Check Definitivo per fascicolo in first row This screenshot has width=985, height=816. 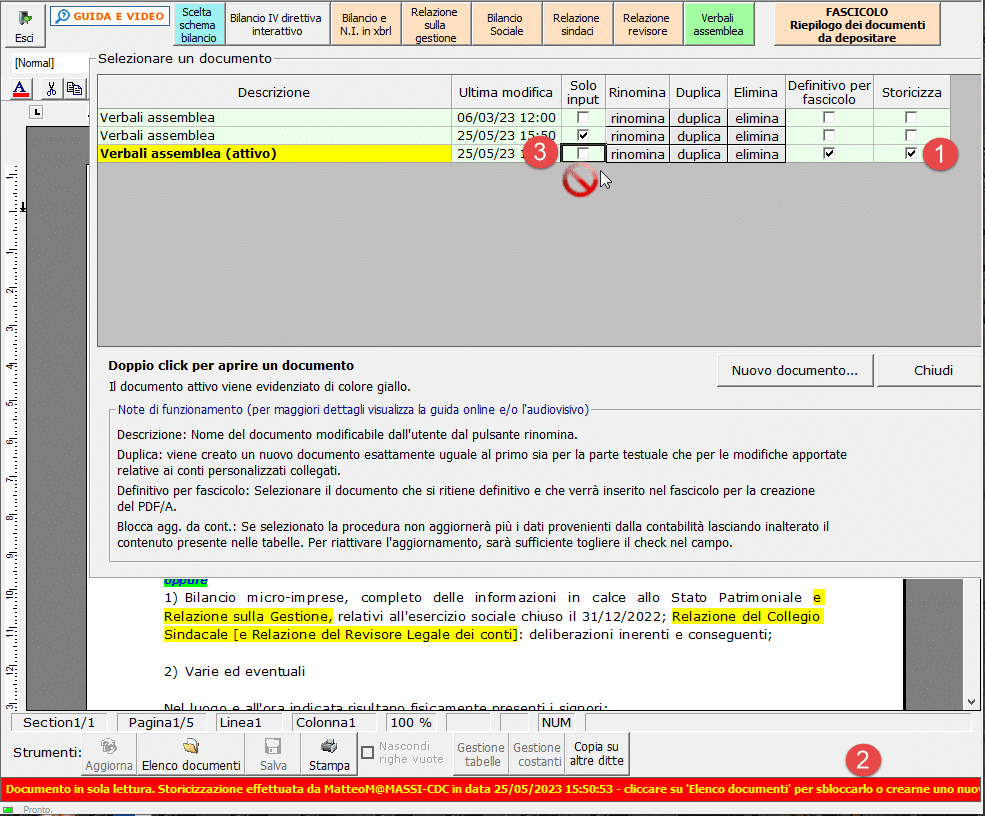tap(829, 117)
